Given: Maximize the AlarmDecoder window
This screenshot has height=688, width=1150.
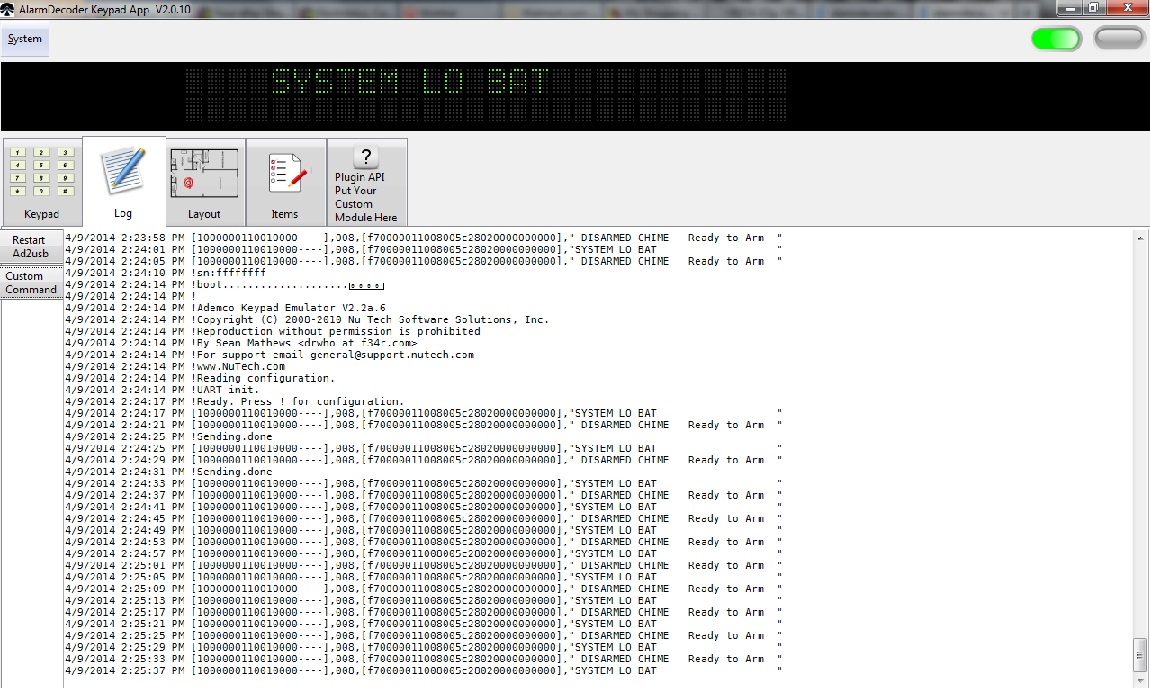Looking at the screenshot, I should point(1094,7).
